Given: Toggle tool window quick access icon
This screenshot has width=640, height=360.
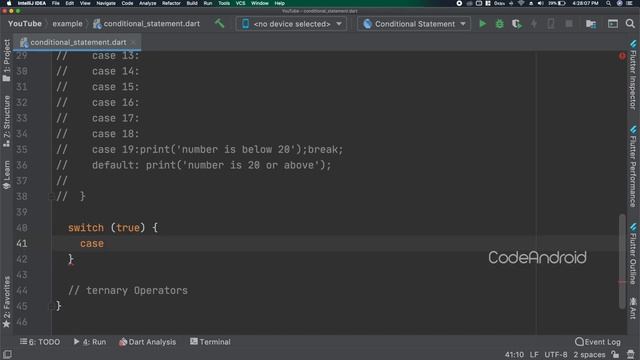Looking at the screenshot, I should 7,354.
